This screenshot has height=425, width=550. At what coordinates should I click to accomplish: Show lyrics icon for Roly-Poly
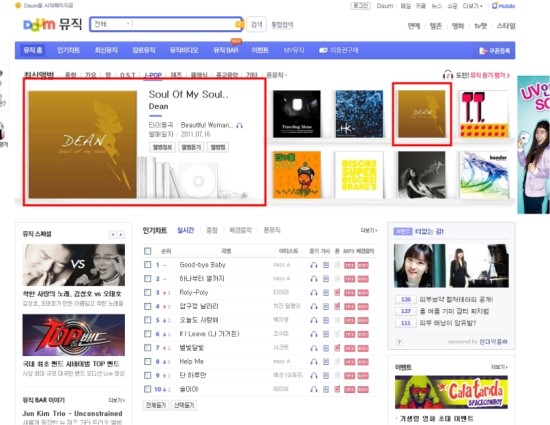coord(326,293)
